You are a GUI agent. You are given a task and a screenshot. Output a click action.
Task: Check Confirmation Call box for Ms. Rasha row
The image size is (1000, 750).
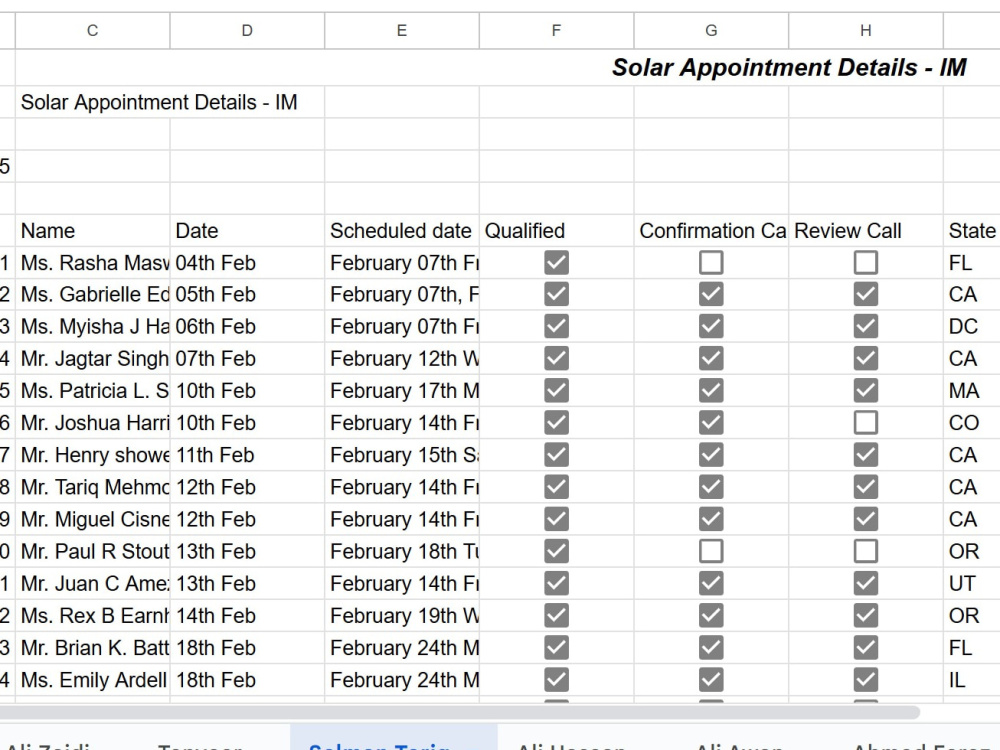tap(711, 263)
